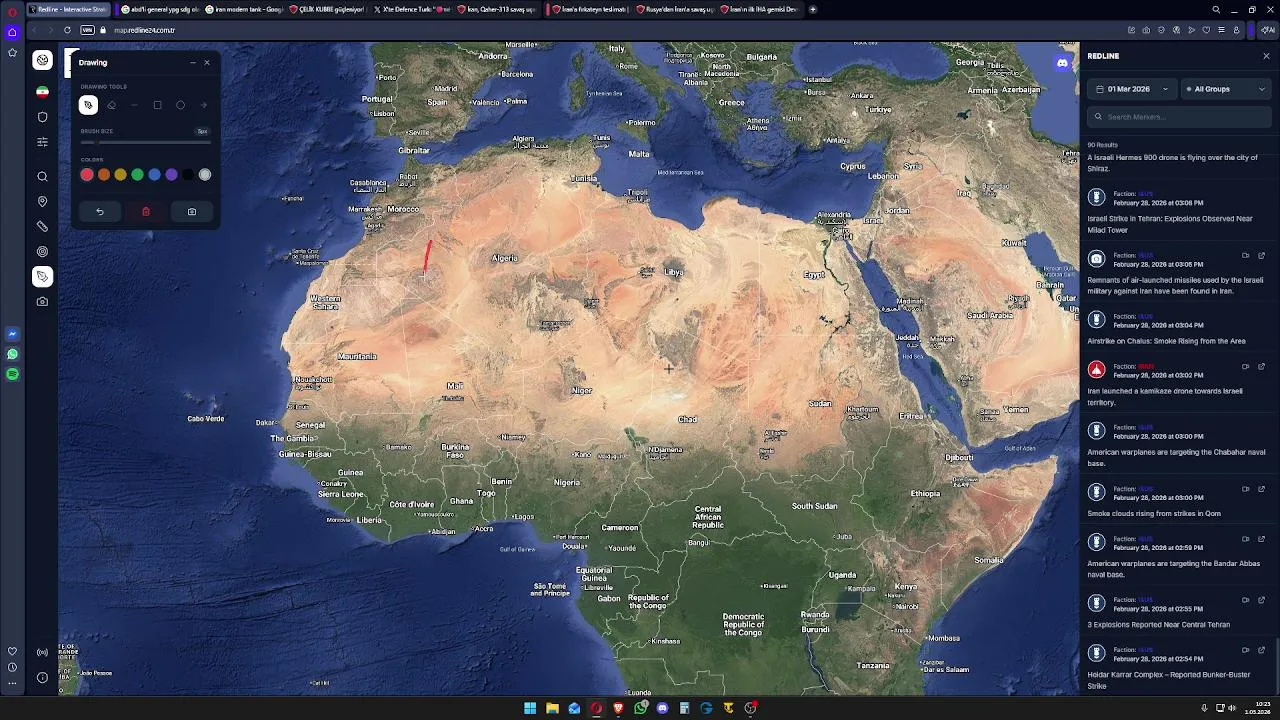1280x720 pixels.
Task: Select the pen drawing tool in Drawing panel
Action: (x=88, y=105)
